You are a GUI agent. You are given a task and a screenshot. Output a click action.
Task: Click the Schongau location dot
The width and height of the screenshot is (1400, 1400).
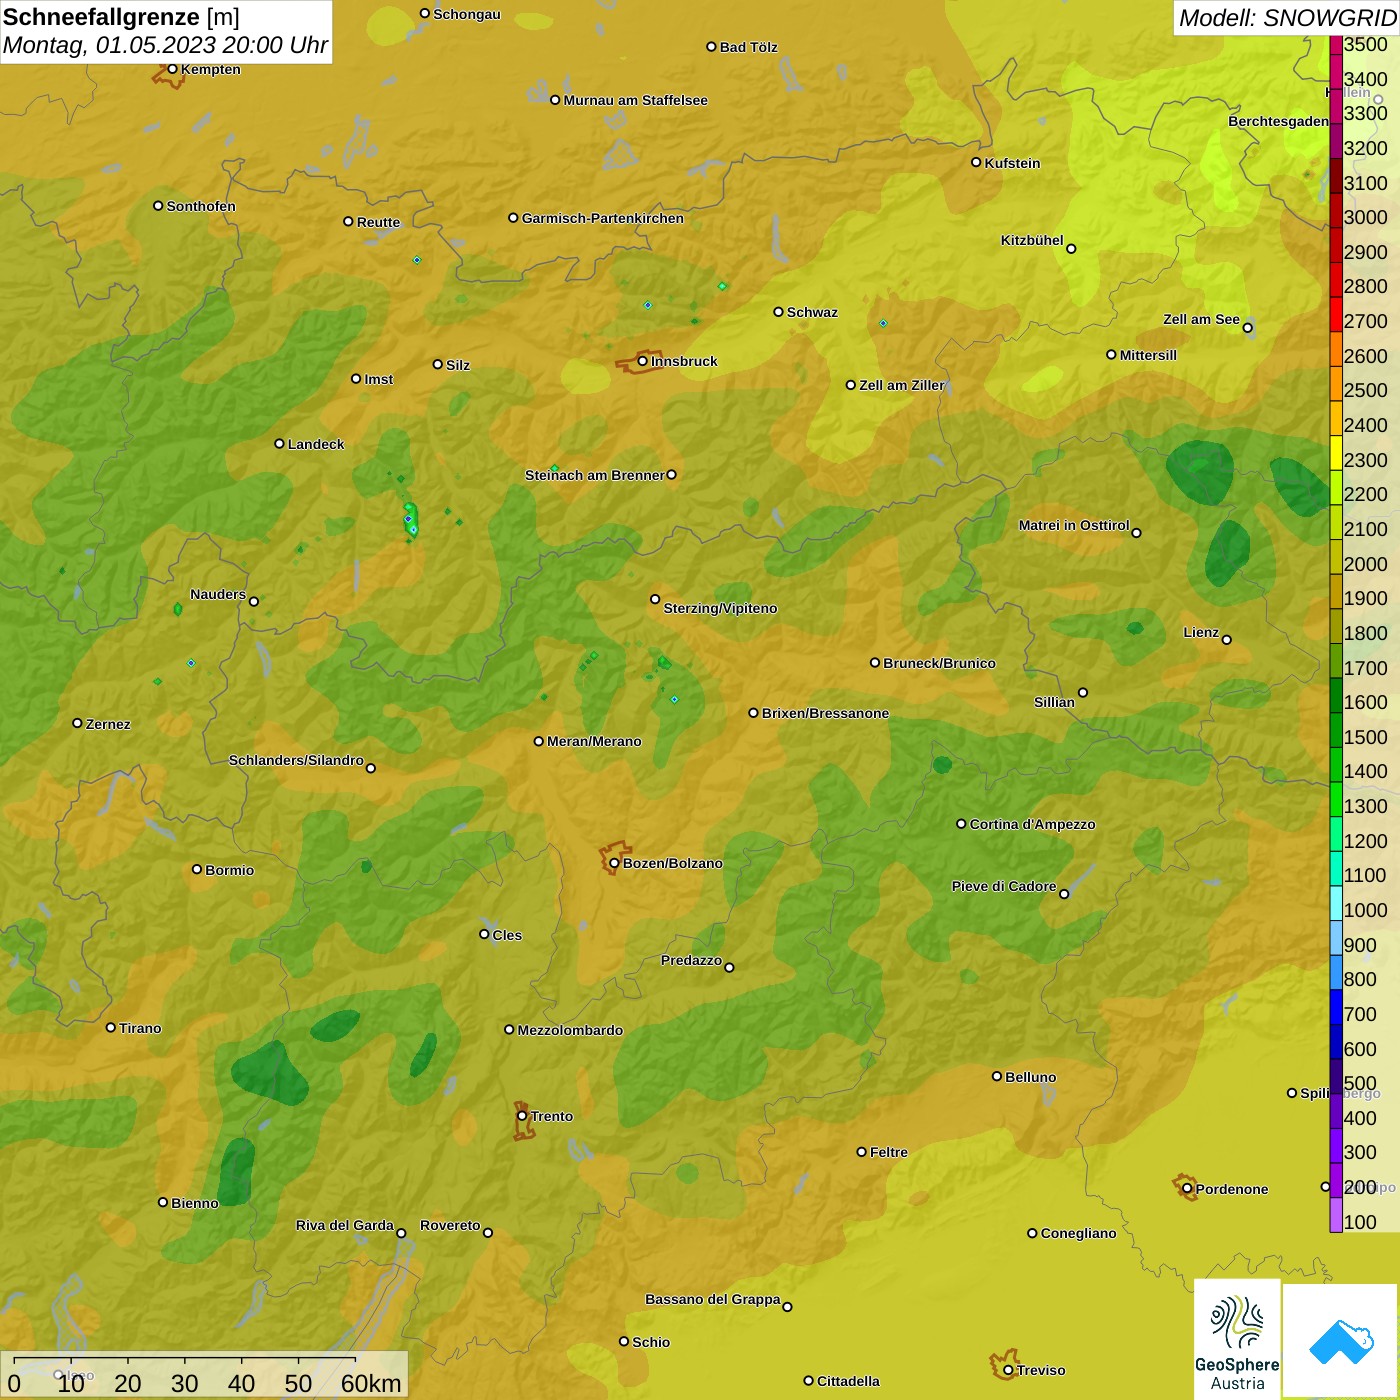click(425, 14)
